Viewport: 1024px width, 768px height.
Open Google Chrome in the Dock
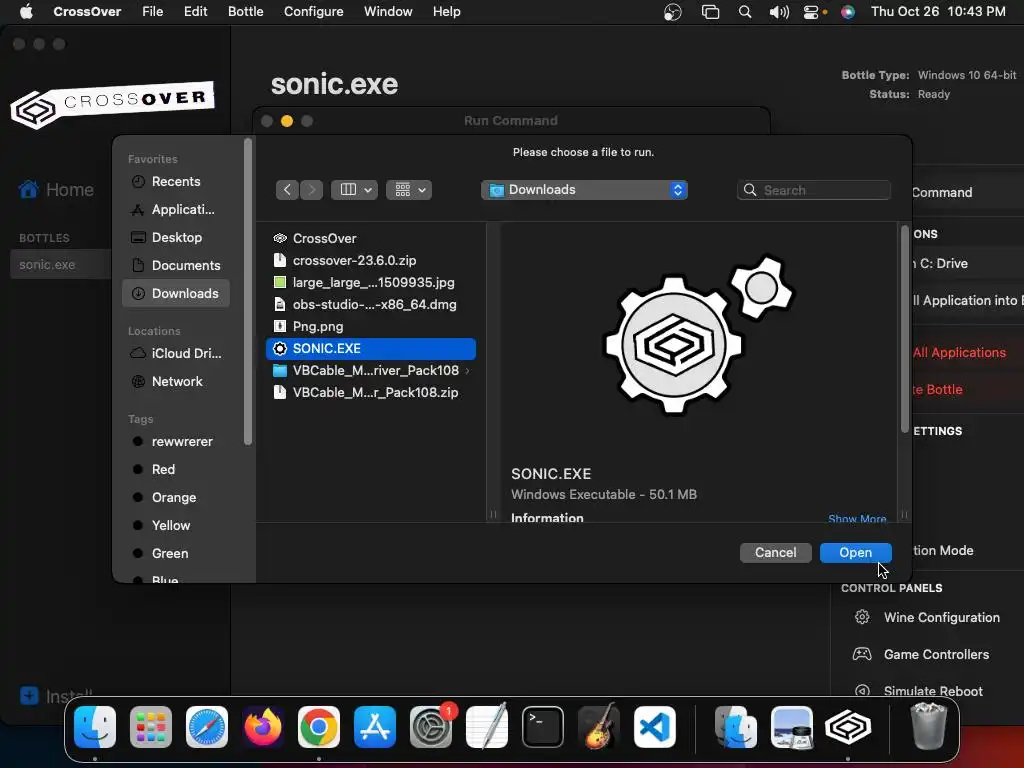pyautogui.click(x=319, y=727)
